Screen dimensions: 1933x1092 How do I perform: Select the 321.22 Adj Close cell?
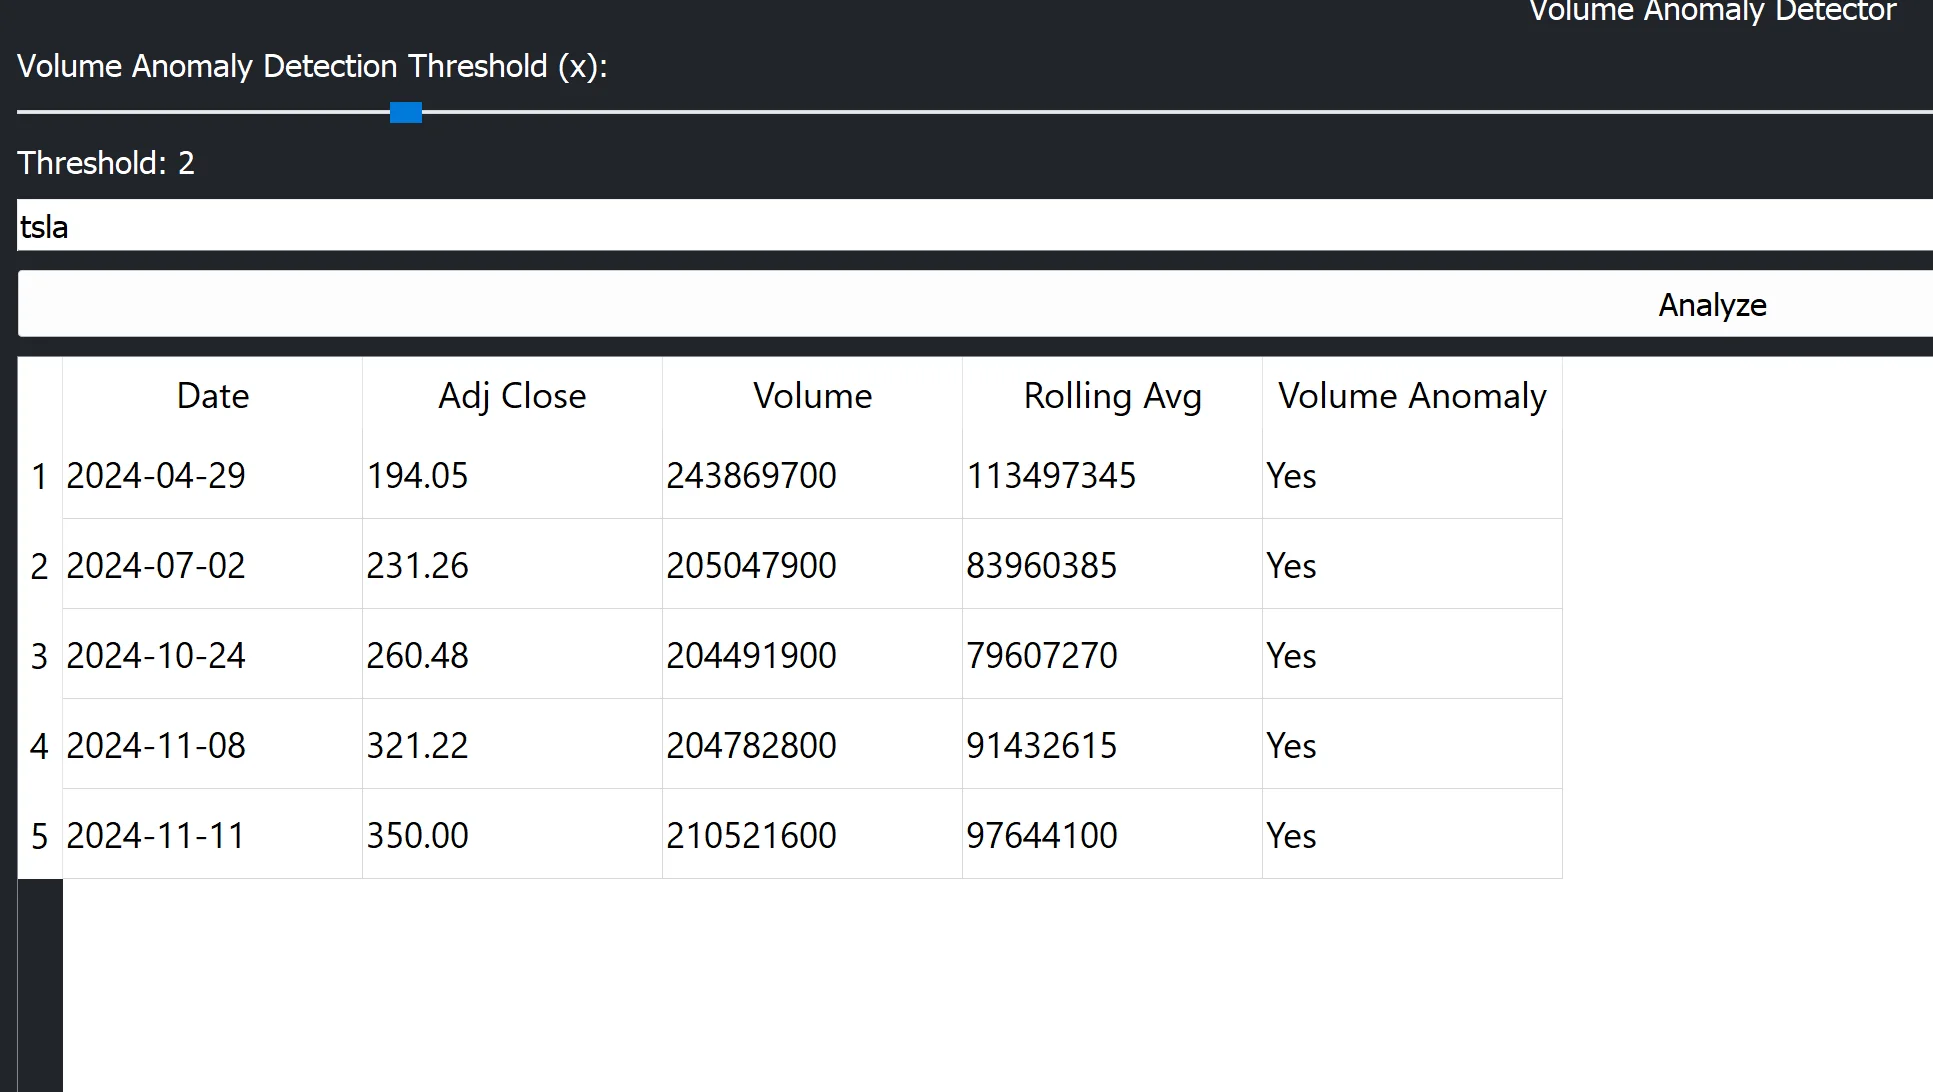pyautogui.click(x=417, y=745)
